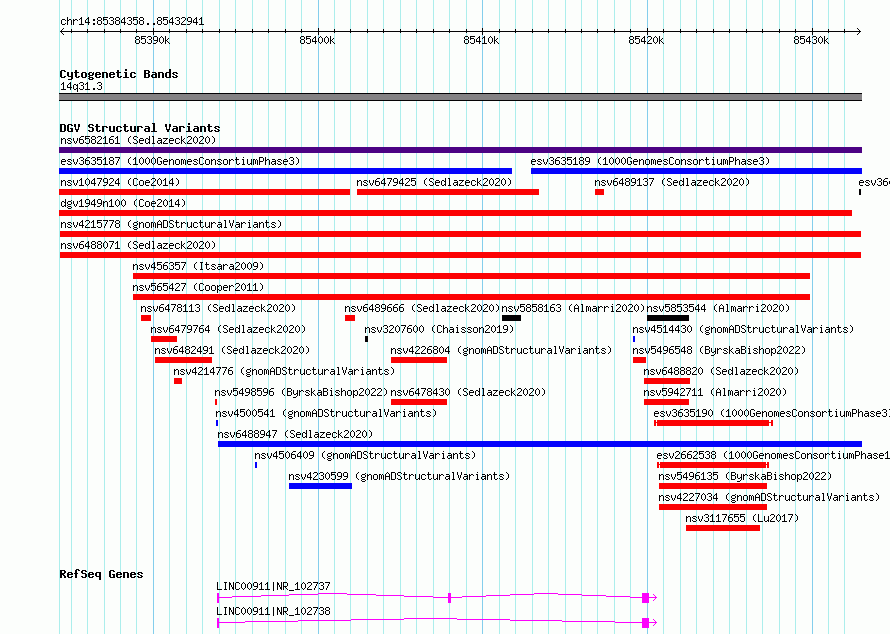The width and height of the screenshot is (890, 634).
Task: Click LINC00911|NR_102738 gene label
Action: tap(273, 611)
